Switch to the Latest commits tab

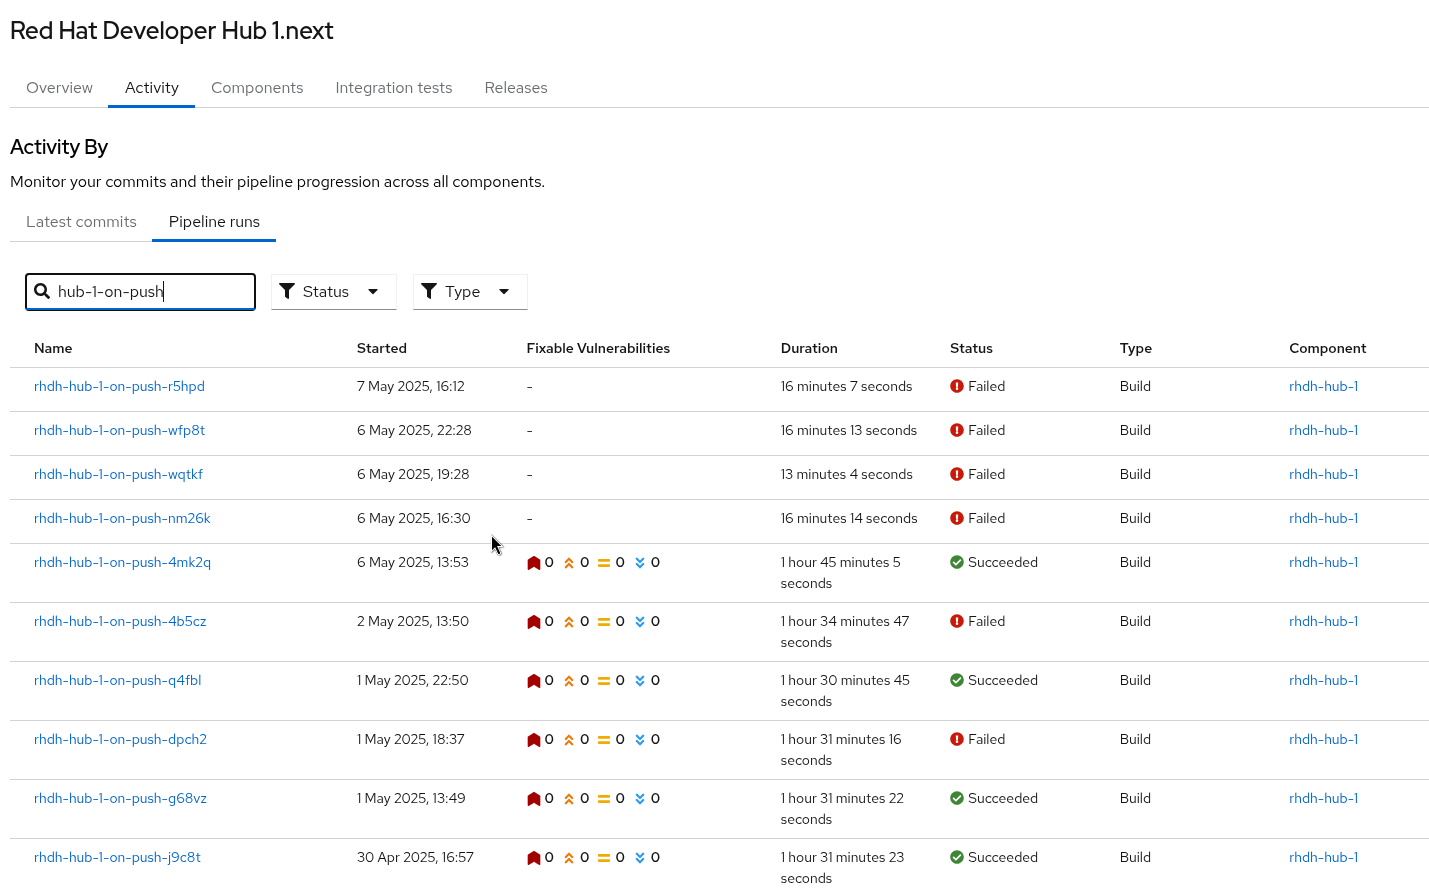click(x=81, y=222)
